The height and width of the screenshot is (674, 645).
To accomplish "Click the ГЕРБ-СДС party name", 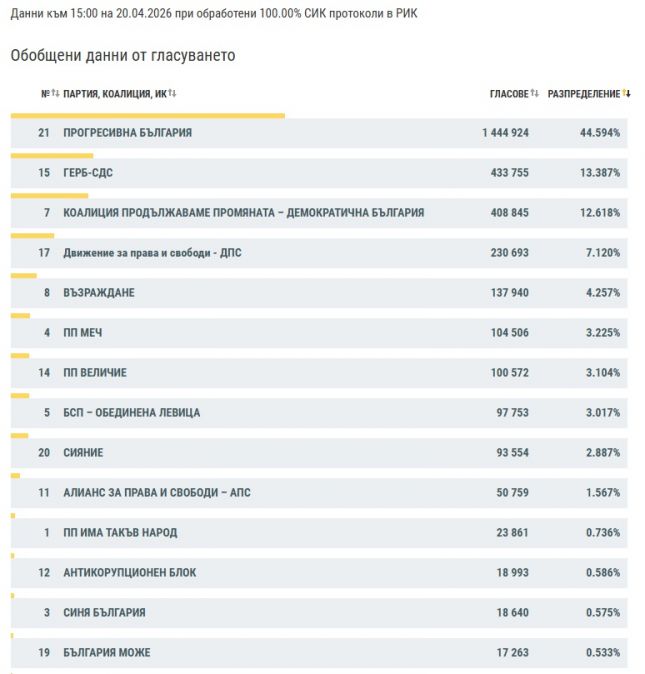I will (x=88, y=173).
